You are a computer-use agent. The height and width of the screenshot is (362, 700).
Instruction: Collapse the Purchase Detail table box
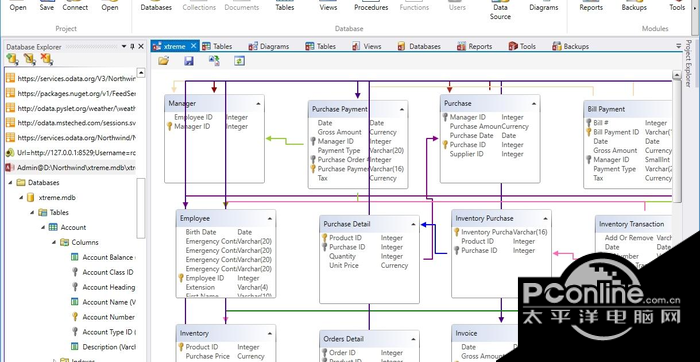click(413, 224)
